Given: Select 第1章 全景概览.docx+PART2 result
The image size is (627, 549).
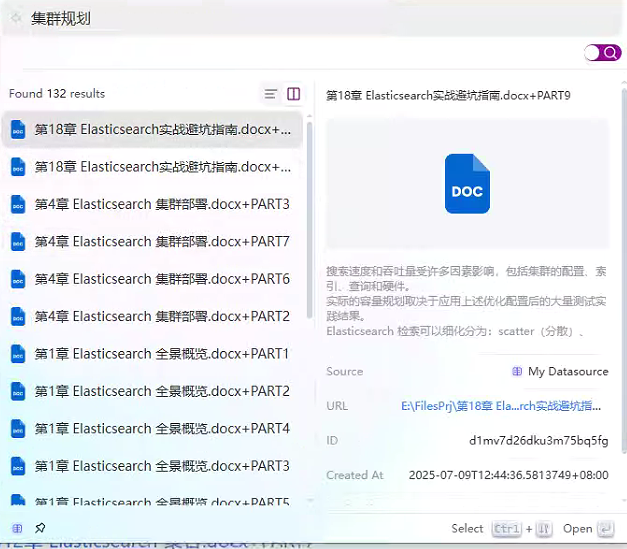Looking at the screenshot, I should [152, 391].
